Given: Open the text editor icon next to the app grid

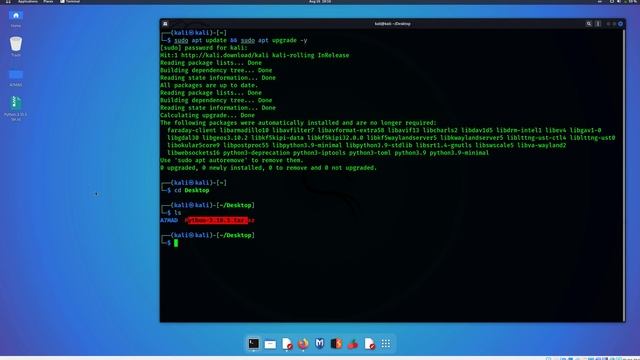Looking at the screenshot, I should (369, 344).
